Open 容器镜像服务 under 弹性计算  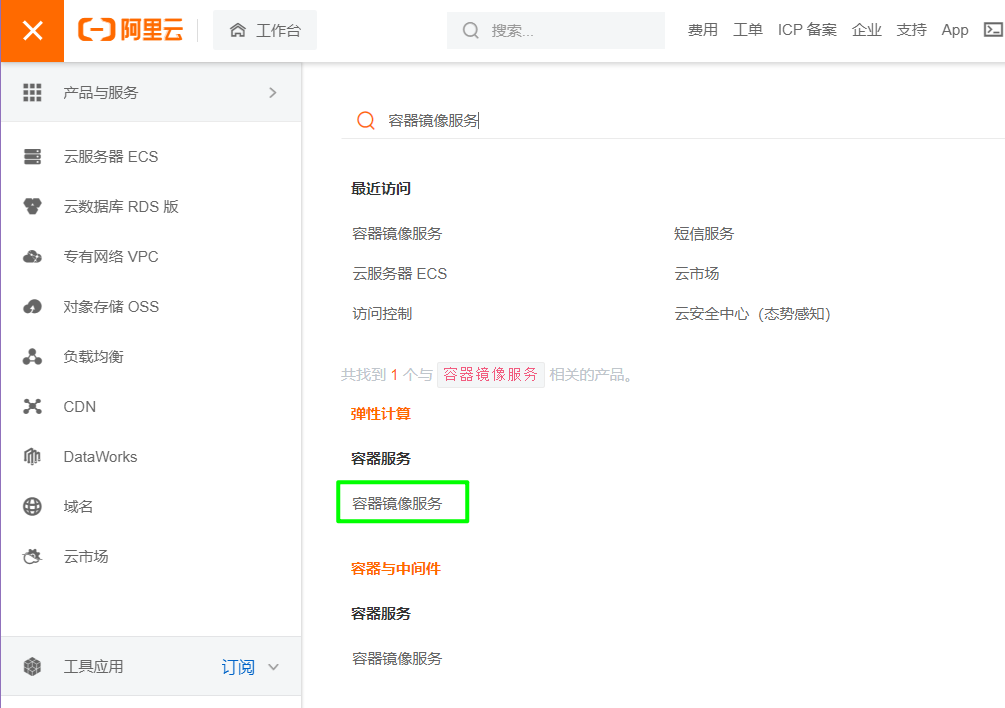(x=397, y=504)
